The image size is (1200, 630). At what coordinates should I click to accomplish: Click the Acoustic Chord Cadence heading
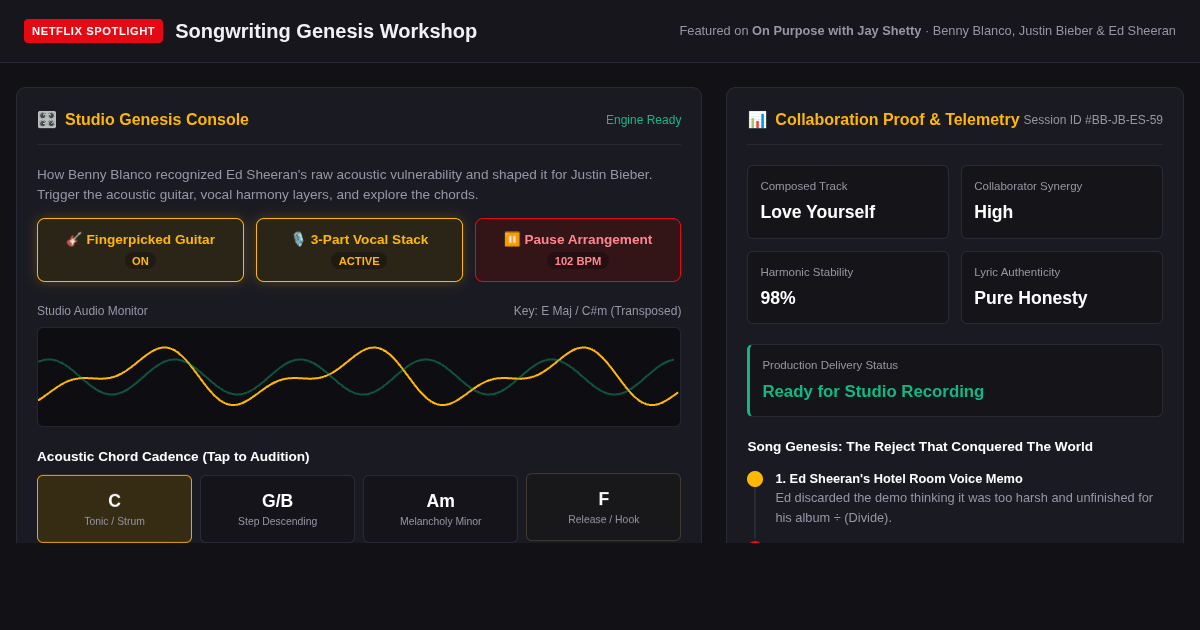coord(173,457)
